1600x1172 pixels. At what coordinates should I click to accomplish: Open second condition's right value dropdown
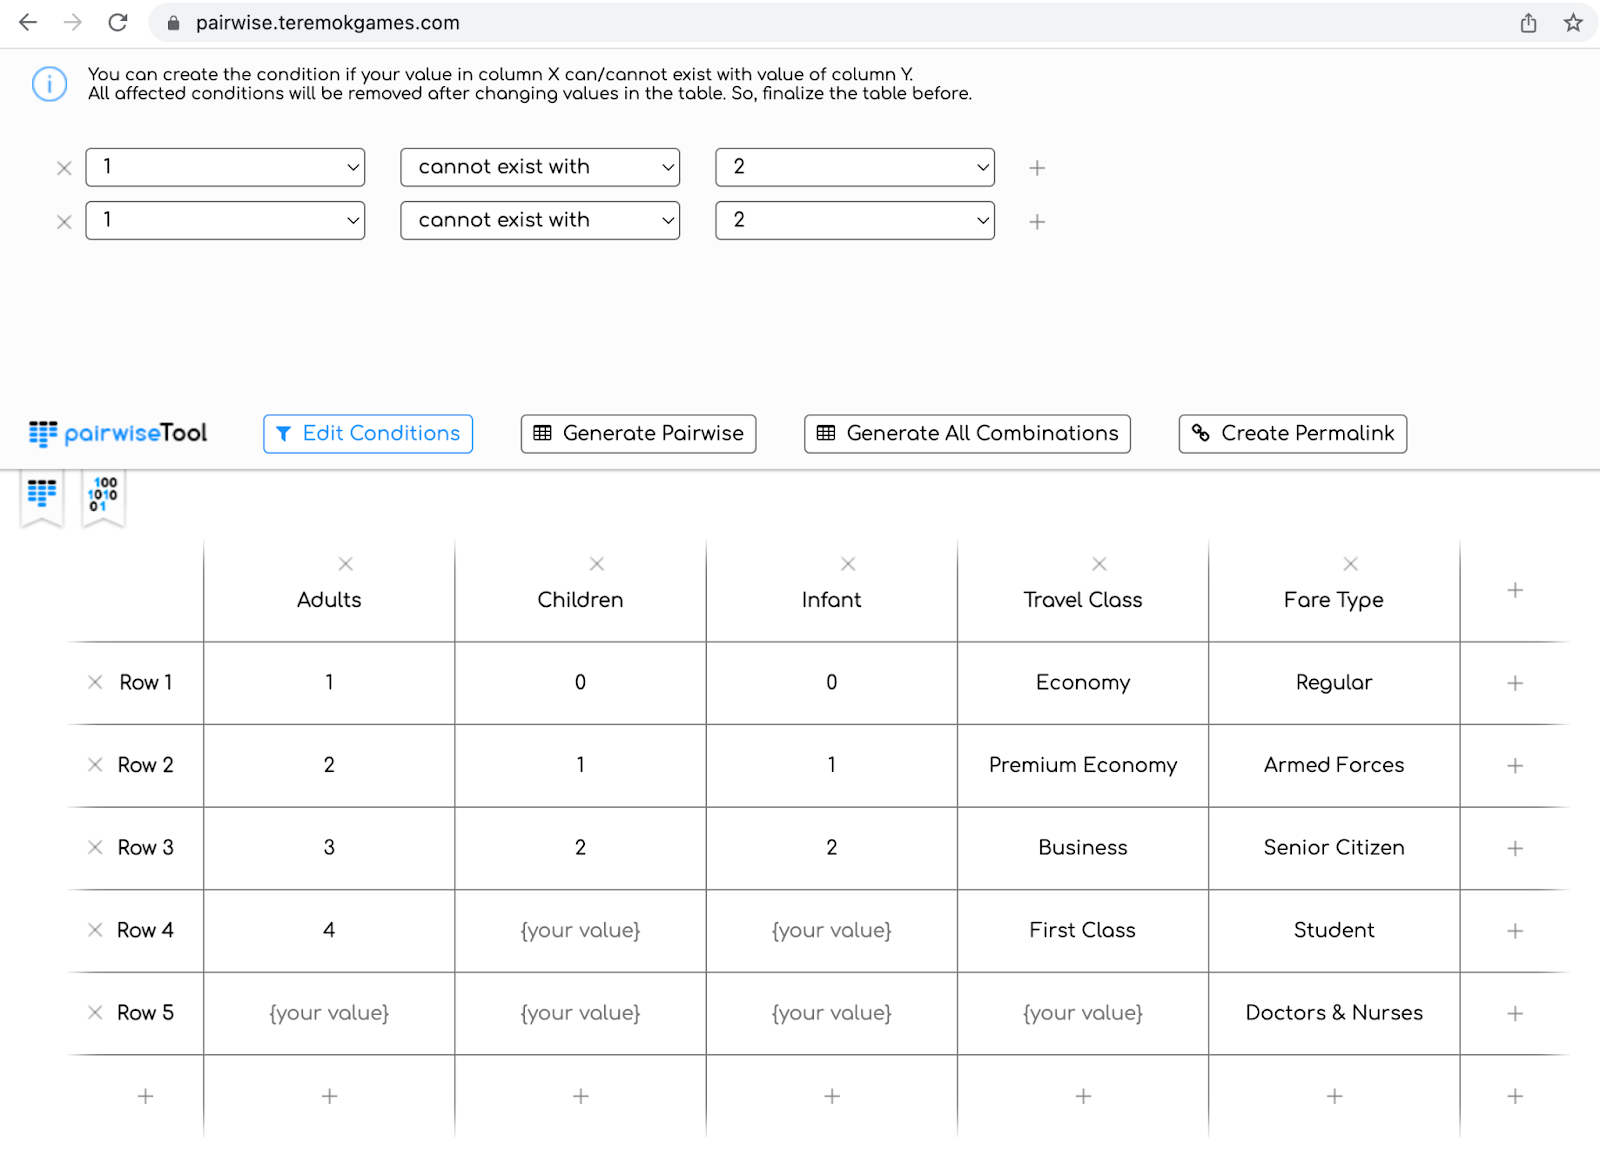(855, 220)
